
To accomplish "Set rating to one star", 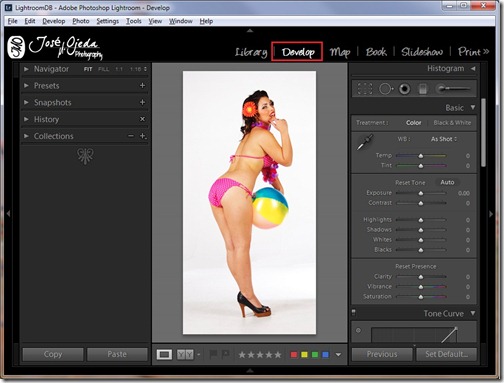I will pos(242,355).
